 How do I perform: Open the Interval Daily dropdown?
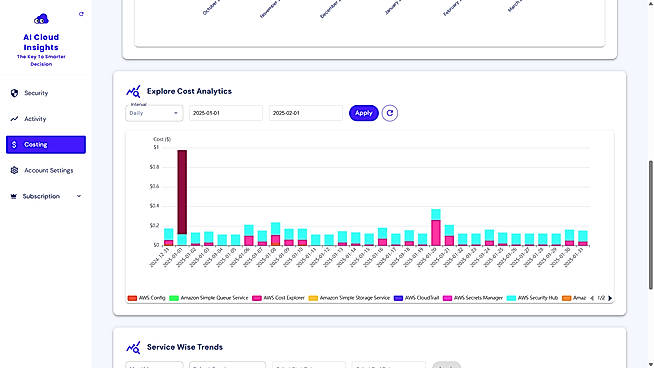click(x=154, y=113)
